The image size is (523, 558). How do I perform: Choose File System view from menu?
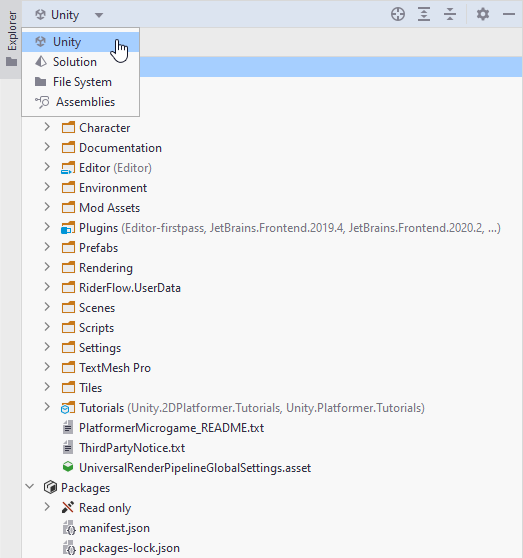pos(81,82)
